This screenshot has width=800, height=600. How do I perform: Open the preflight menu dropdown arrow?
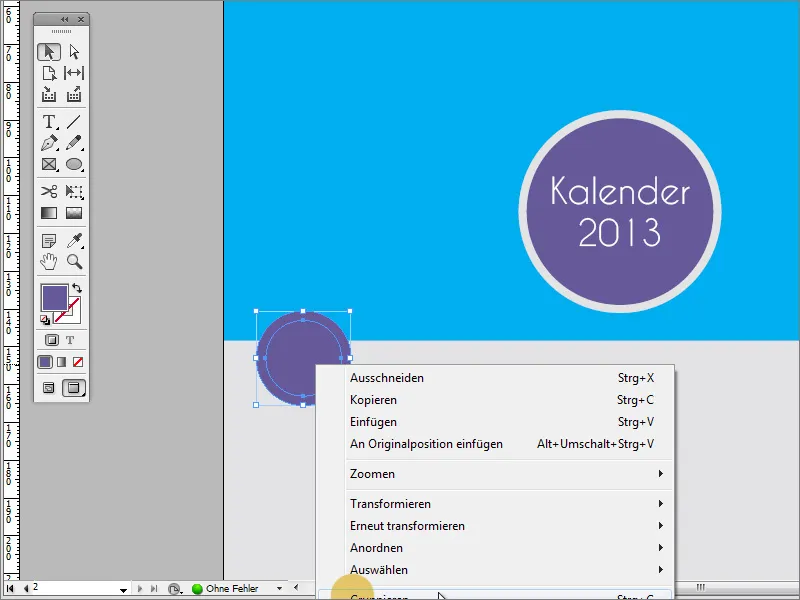(x=279, y=588)
